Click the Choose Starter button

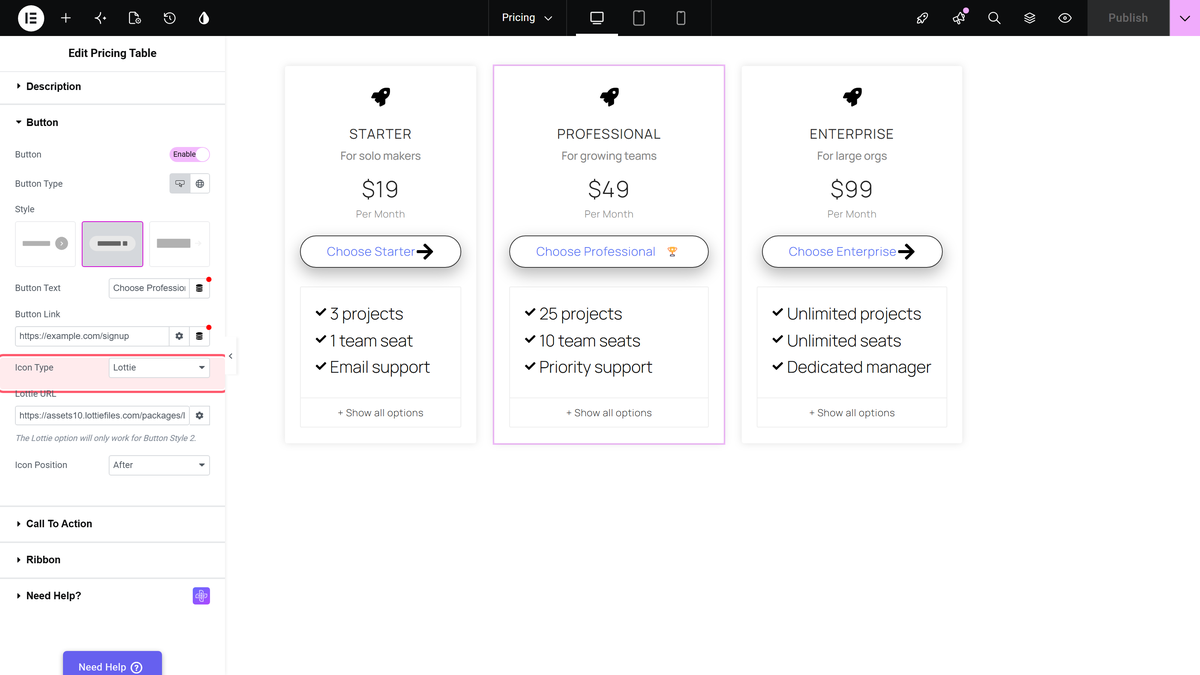click(x=380, y=252)
